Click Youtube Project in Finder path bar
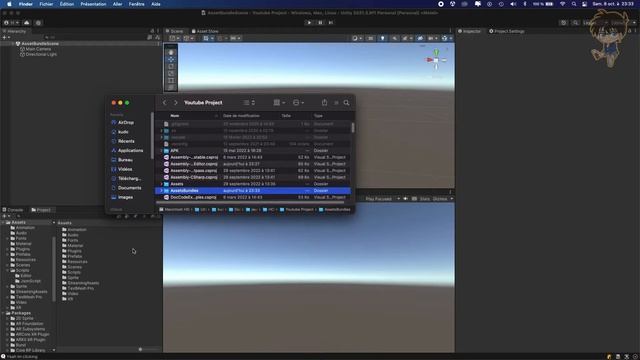The height and width of the screenshot is (360, 640). click(296, 209)
